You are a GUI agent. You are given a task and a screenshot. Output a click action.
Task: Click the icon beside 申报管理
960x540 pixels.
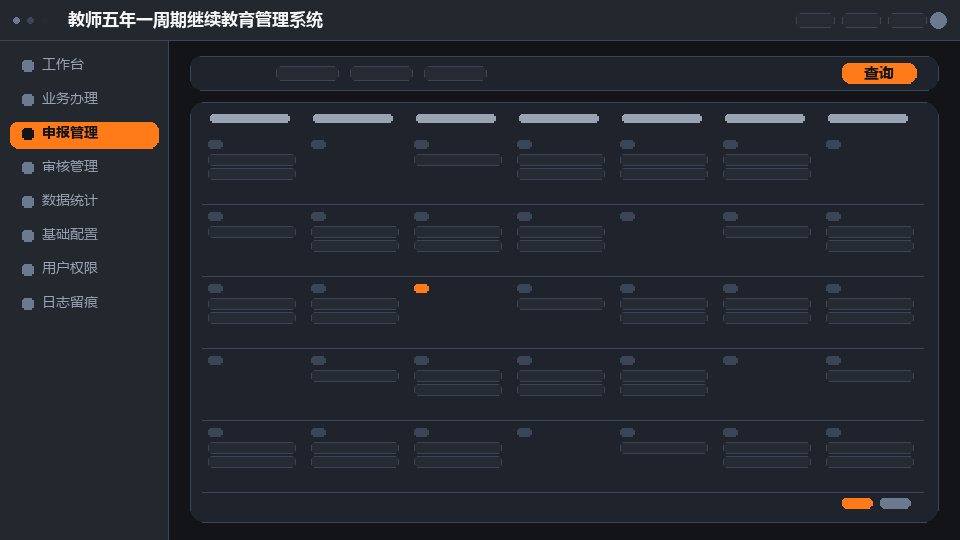pyautogui.click(x=28, y=133)
